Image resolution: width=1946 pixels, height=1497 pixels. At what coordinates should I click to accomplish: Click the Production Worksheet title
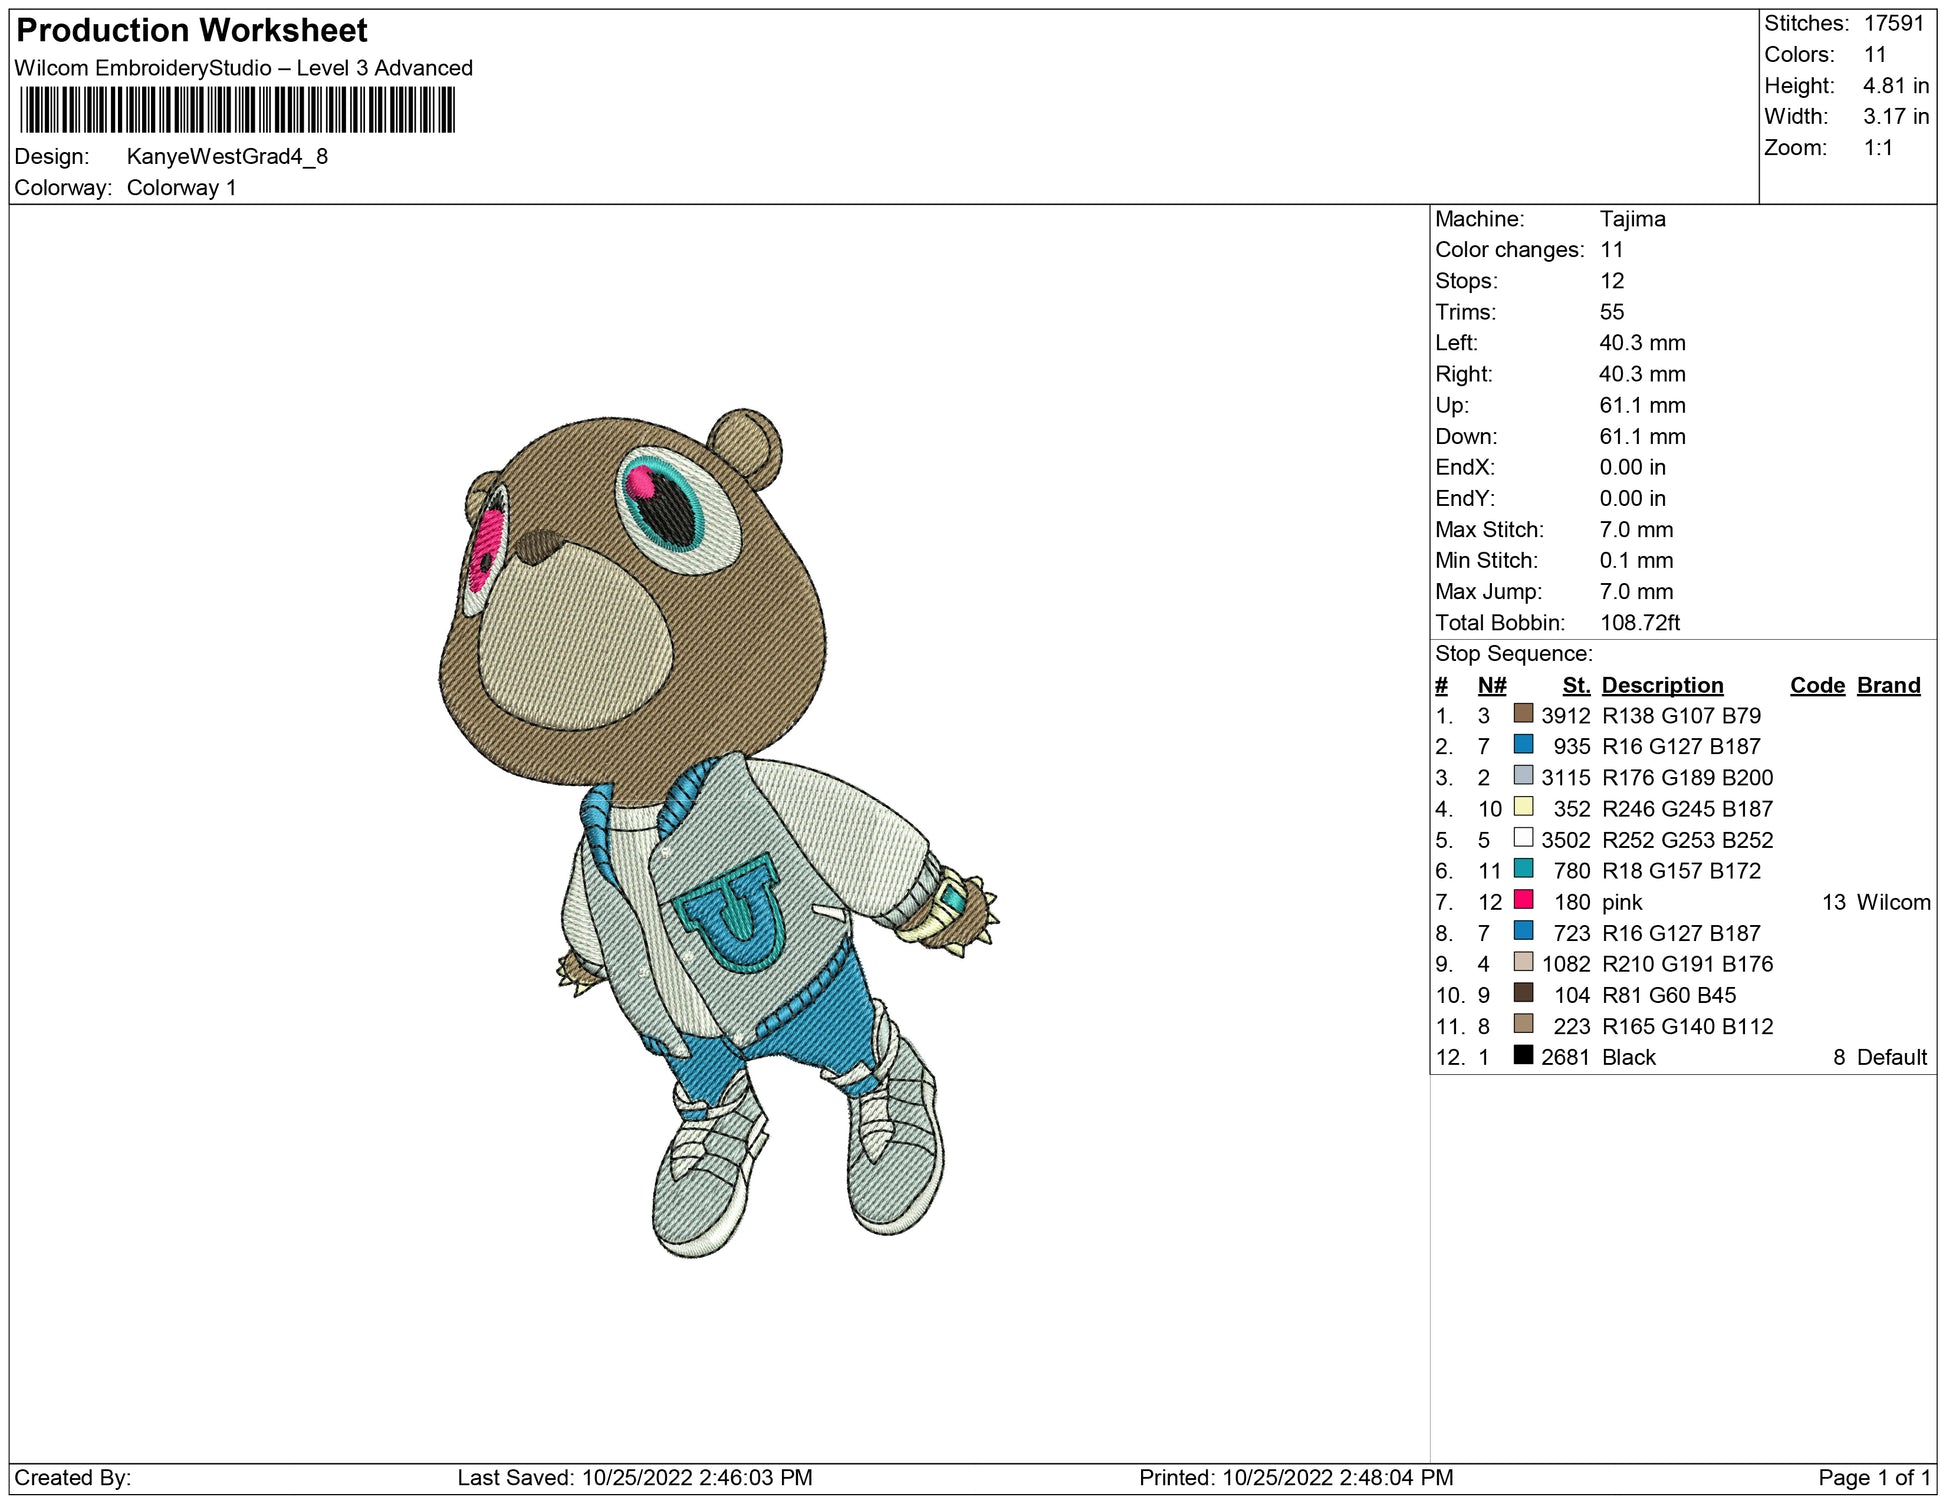tap(192, 31)
